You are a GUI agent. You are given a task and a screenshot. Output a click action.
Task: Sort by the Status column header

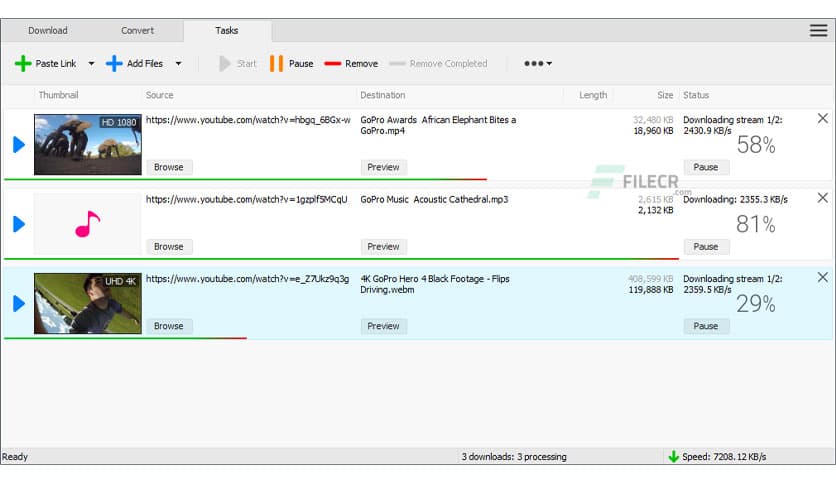(696, 95)
